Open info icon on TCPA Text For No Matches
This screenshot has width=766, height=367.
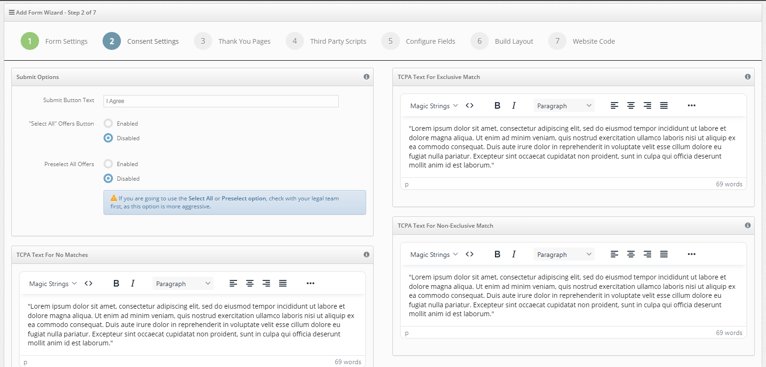pyautogui.click(x=366, y=255)
